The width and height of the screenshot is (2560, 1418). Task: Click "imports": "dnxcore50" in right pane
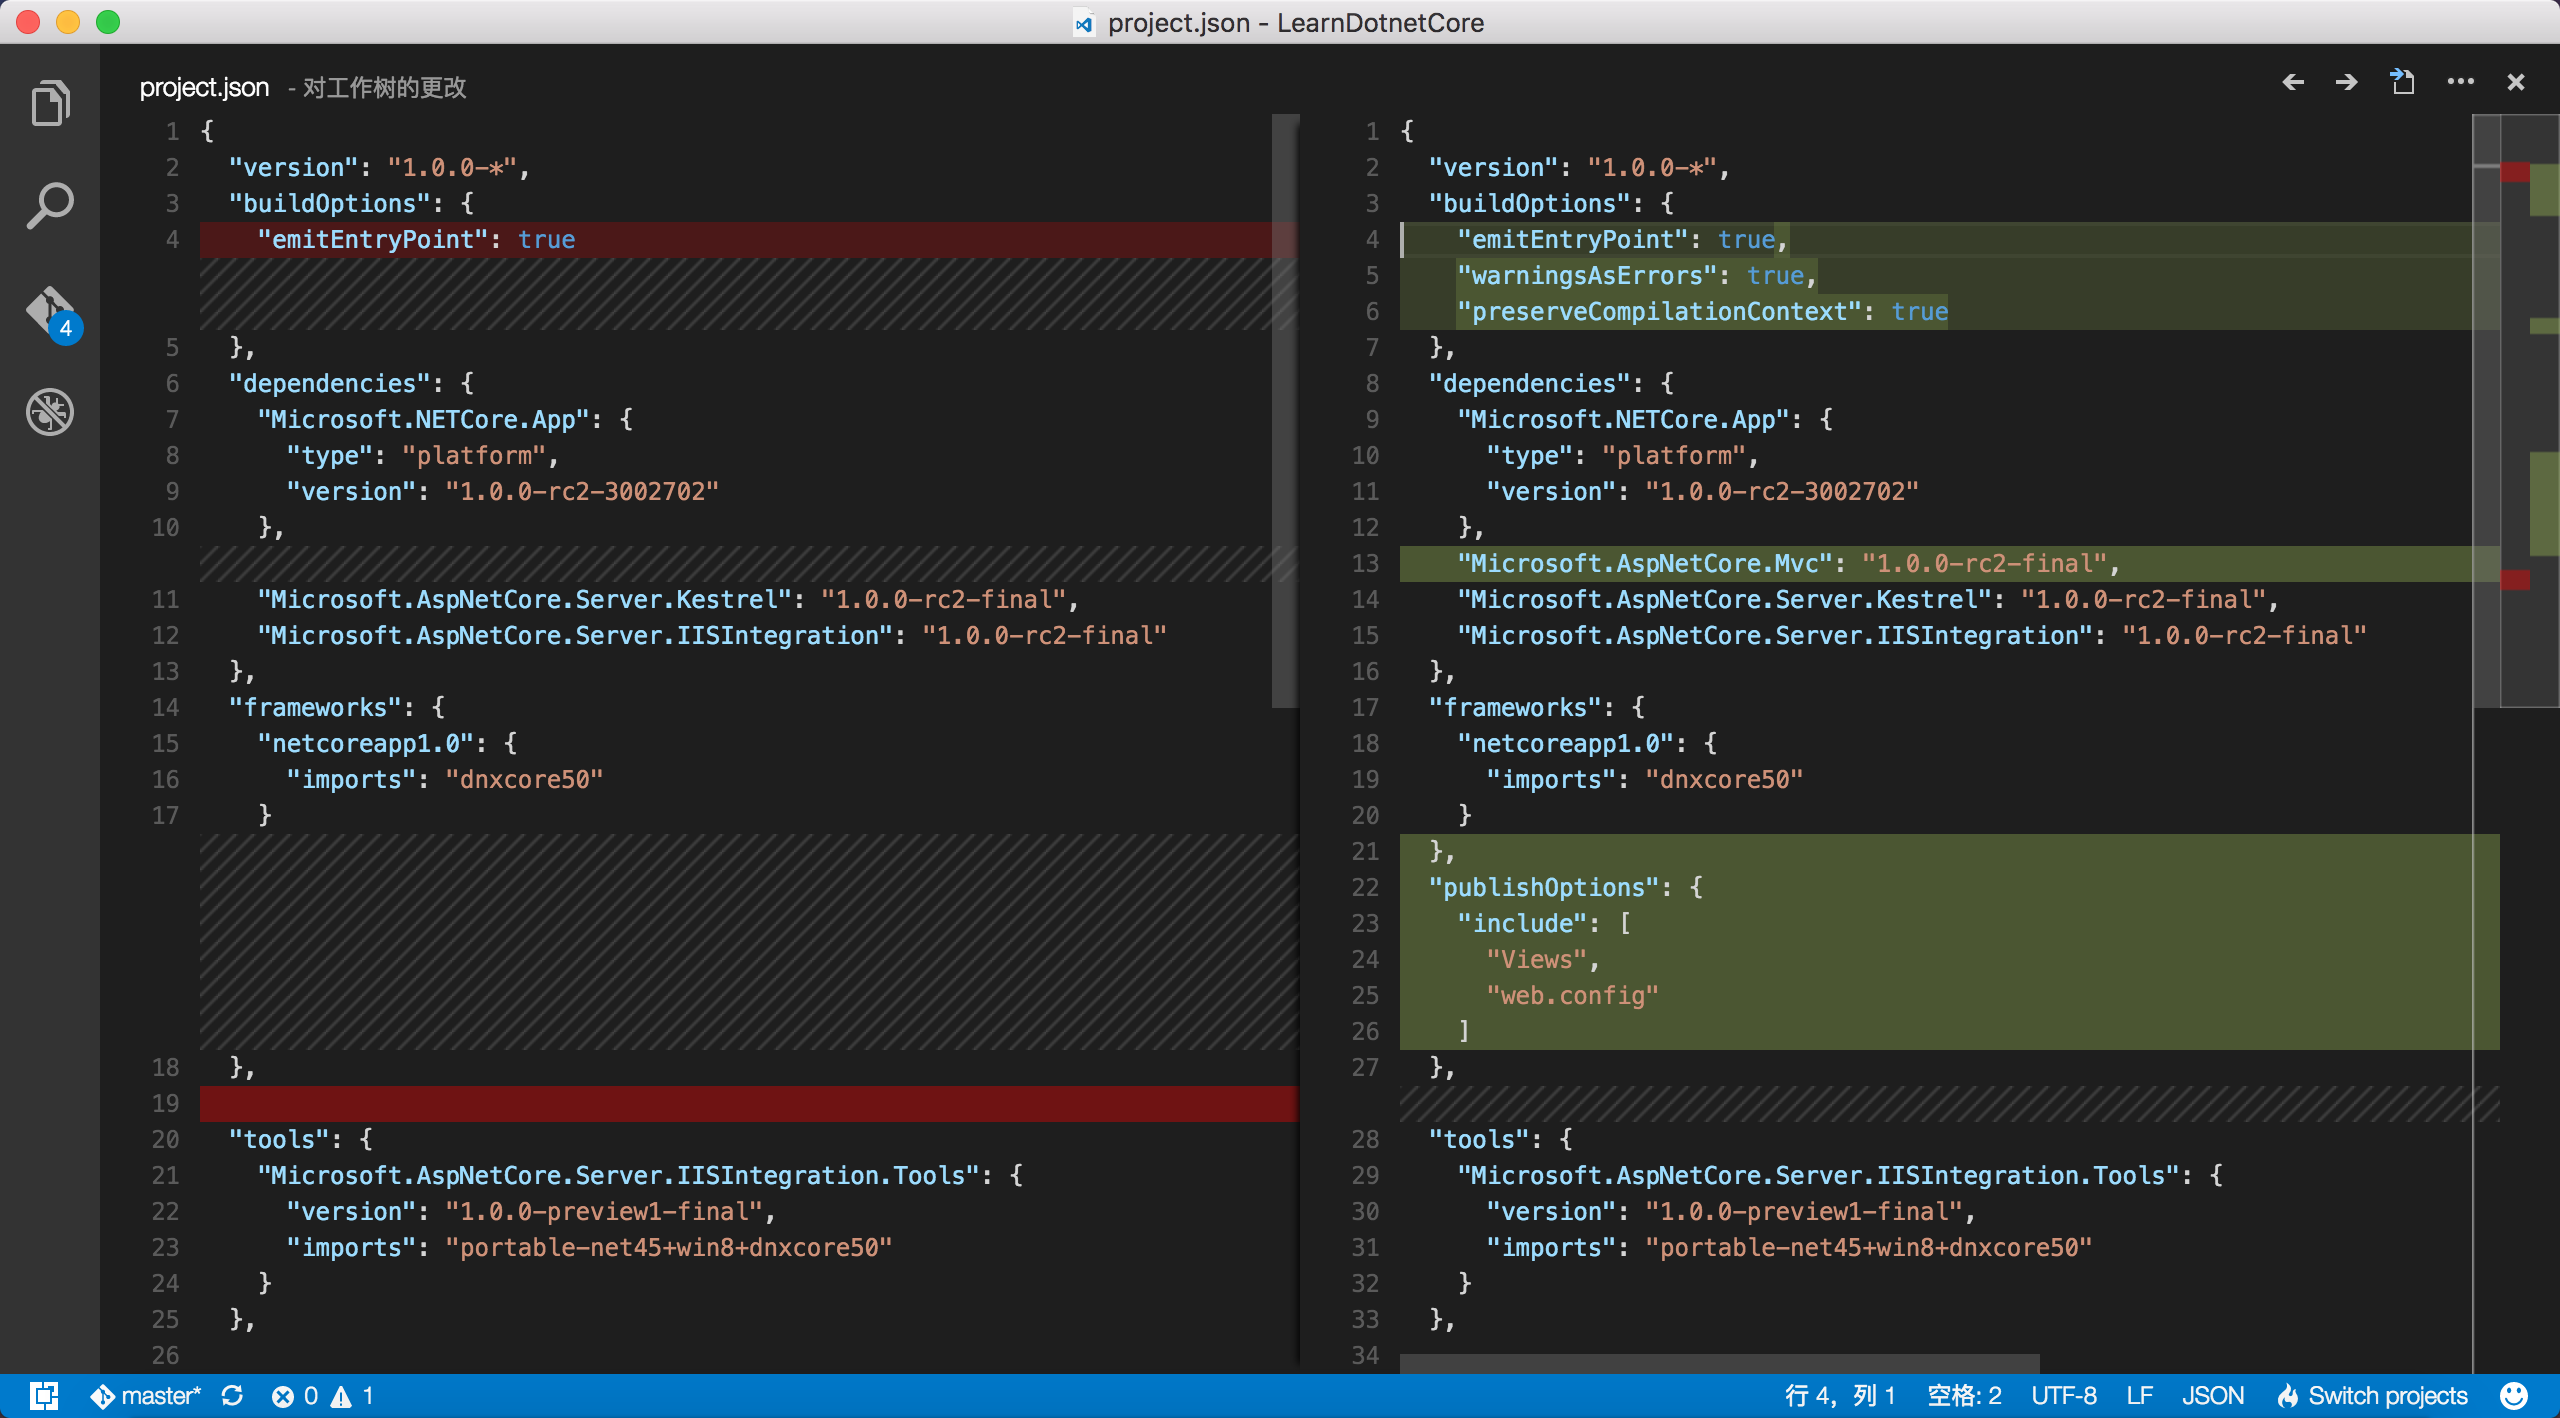(1644, 780)
